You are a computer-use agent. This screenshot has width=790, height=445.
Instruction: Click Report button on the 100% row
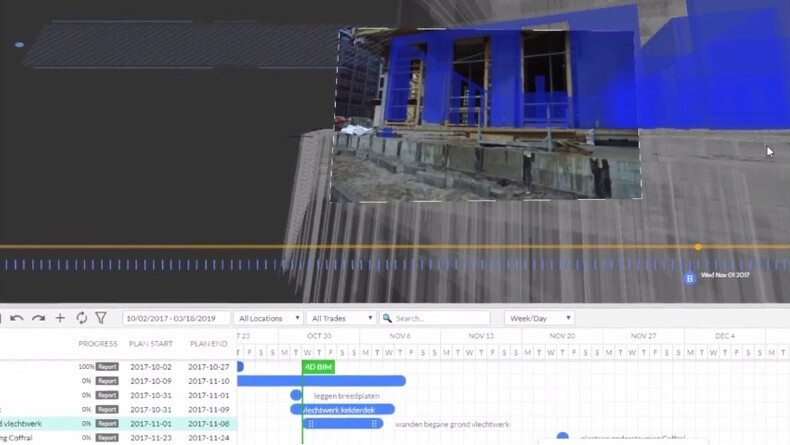(x=107, y=367)
